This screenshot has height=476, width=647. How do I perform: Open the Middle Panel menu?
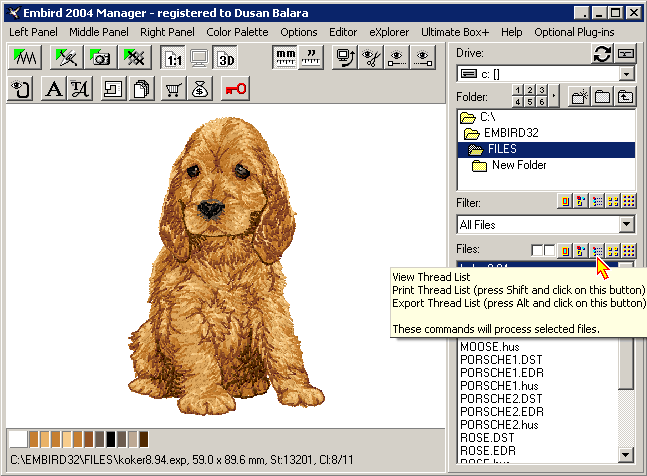99,32
